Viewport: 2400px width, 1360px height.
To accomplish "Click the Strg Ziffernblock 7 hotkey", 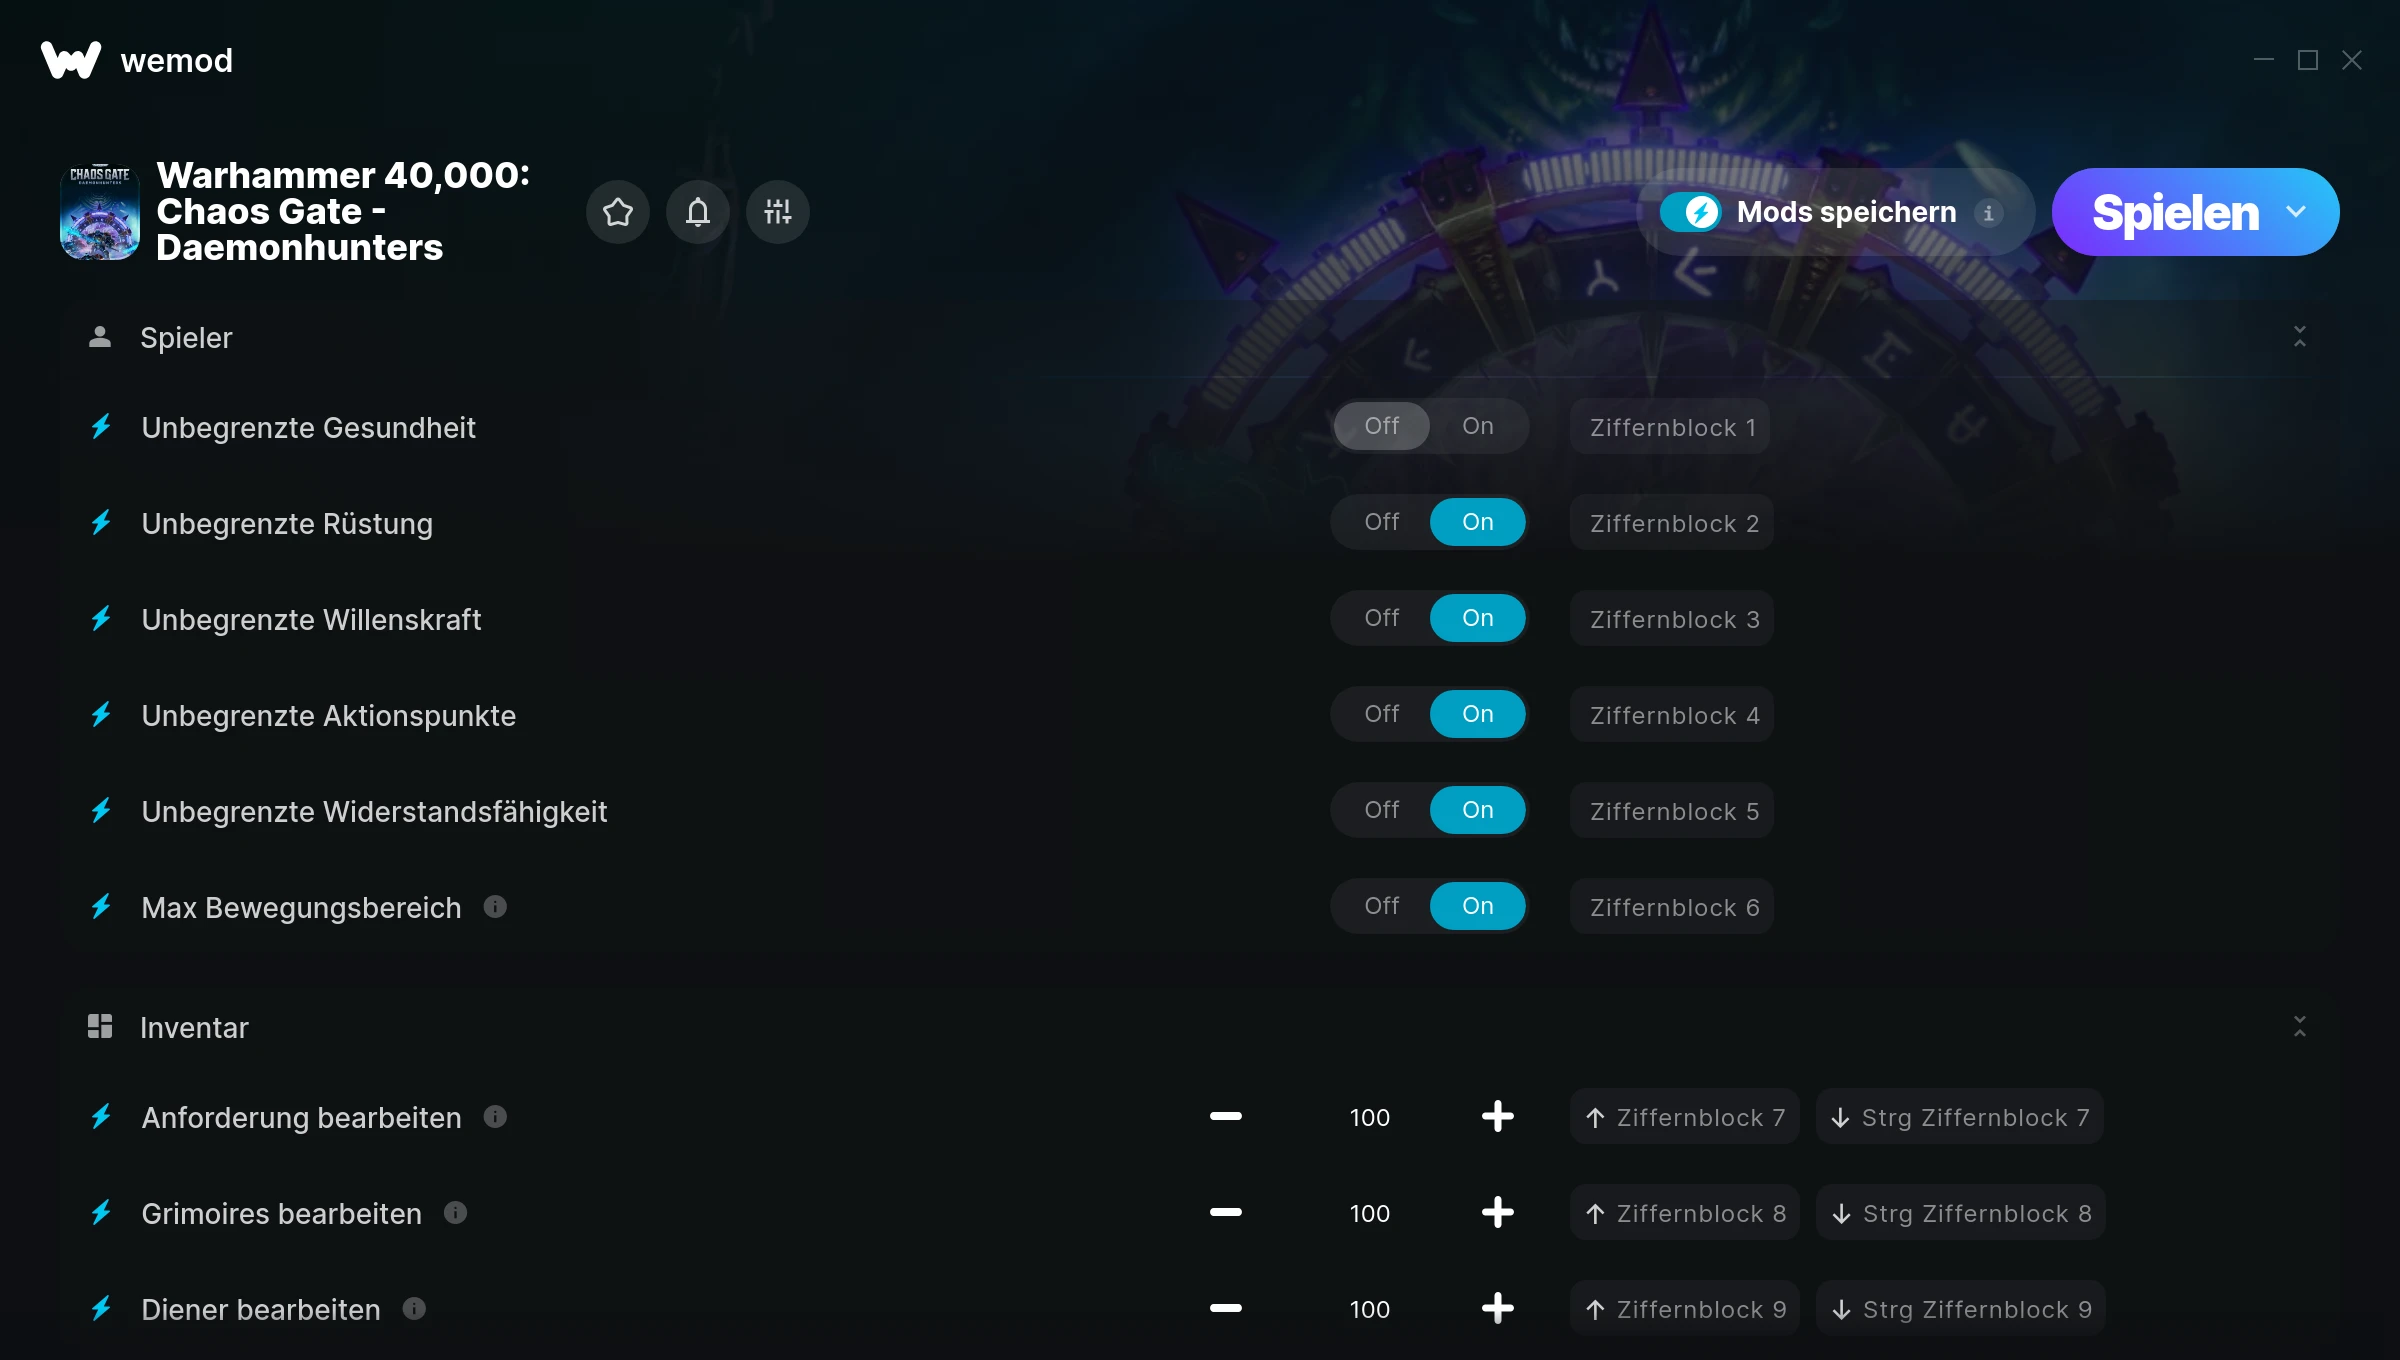I will [x=1960, y=1117].
